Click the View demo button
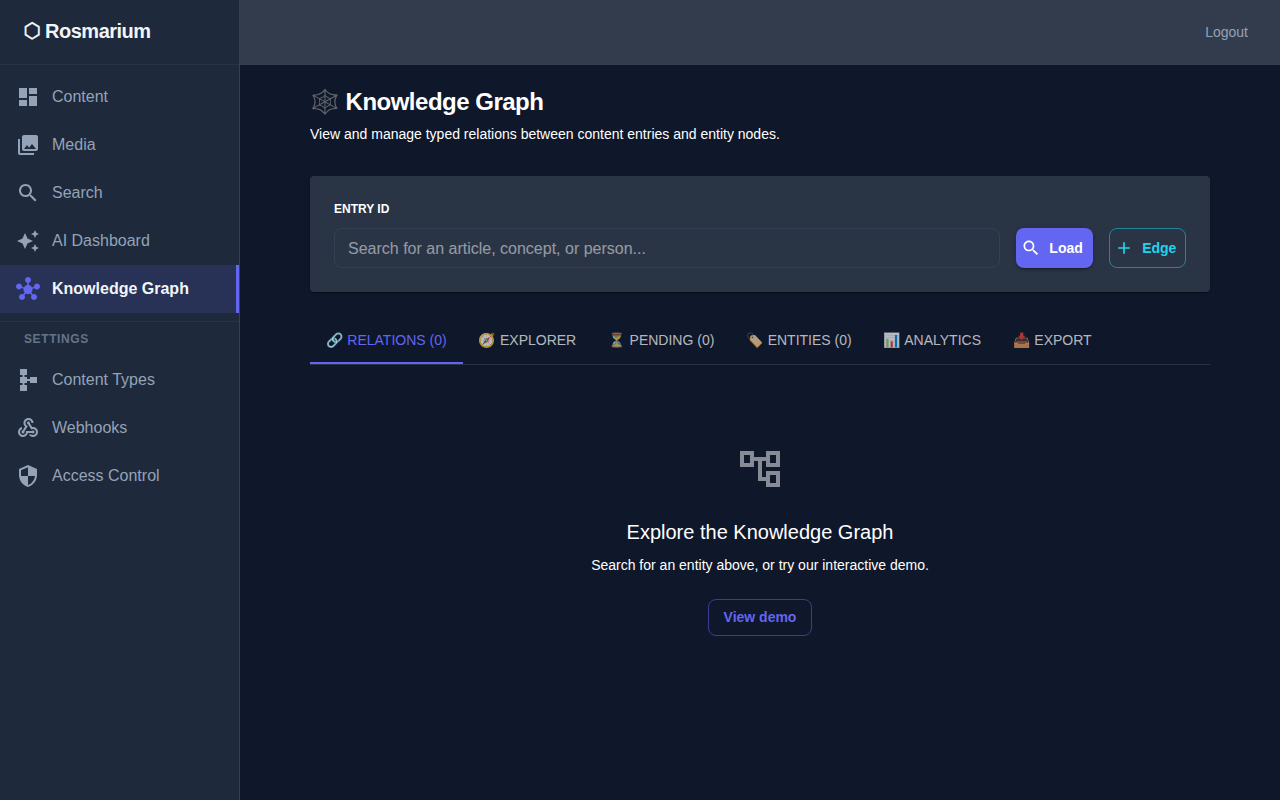The image size is (1280, 800). [x=760, y=617]
